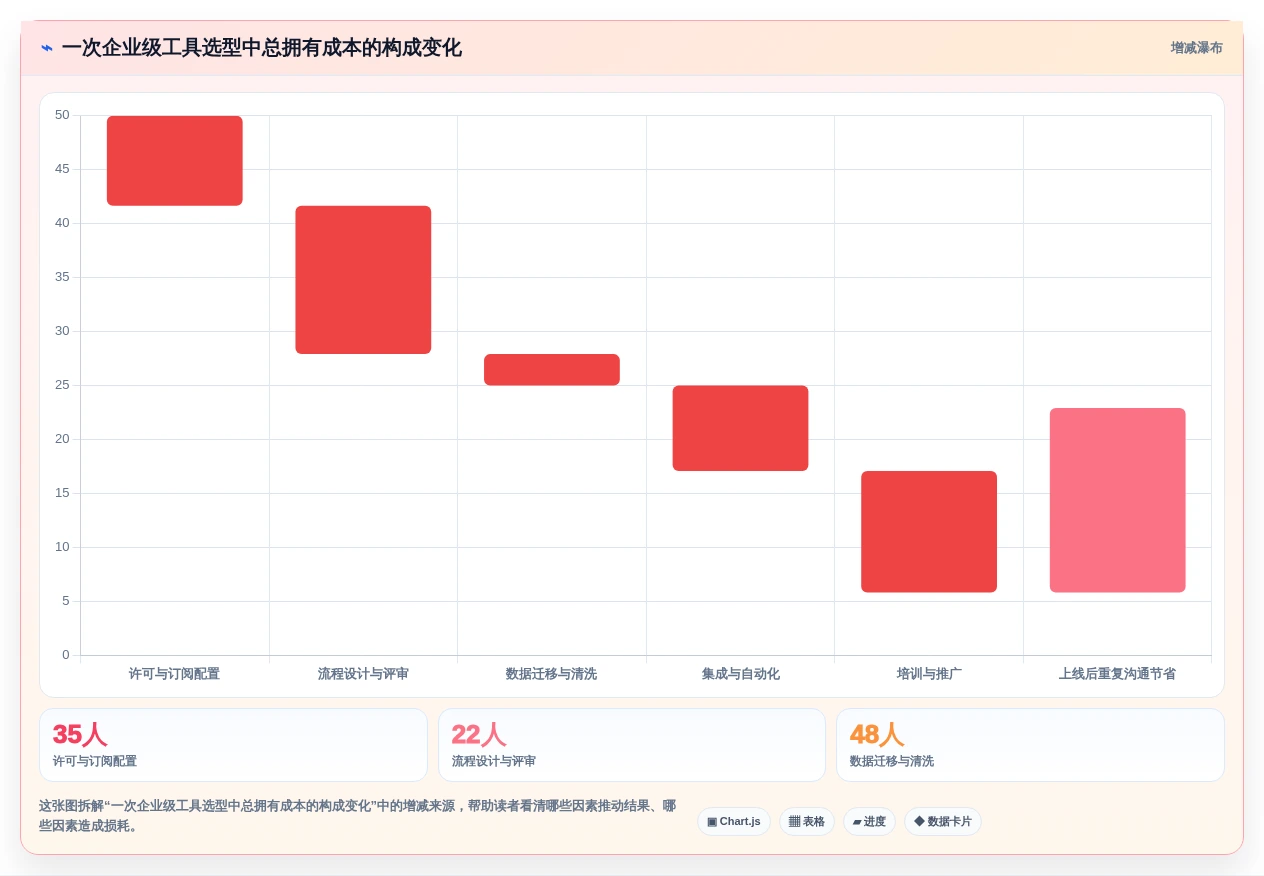Click the 许可与订阅配置 x-axis label
1264x876 pixels.
click(x=174, y=674)
